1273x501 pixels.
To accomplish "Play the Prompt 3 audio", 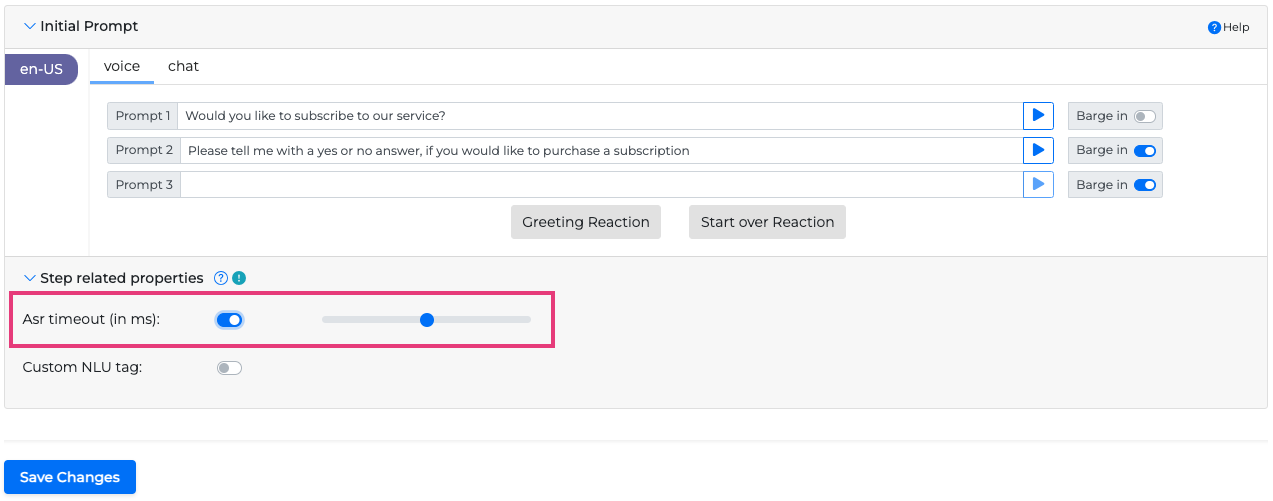I will pos(1038,185).
